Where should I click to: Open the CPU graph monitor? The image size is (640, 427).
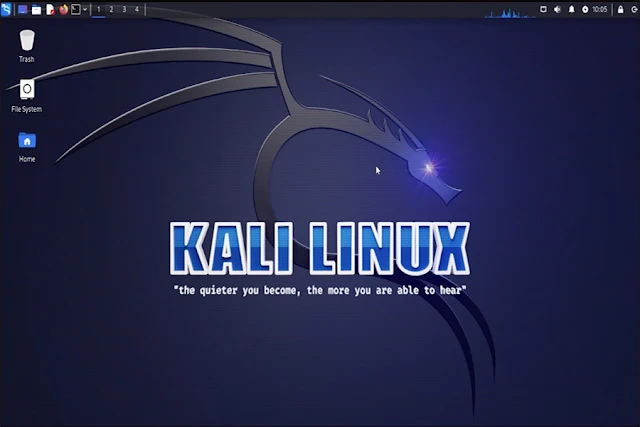510,13
